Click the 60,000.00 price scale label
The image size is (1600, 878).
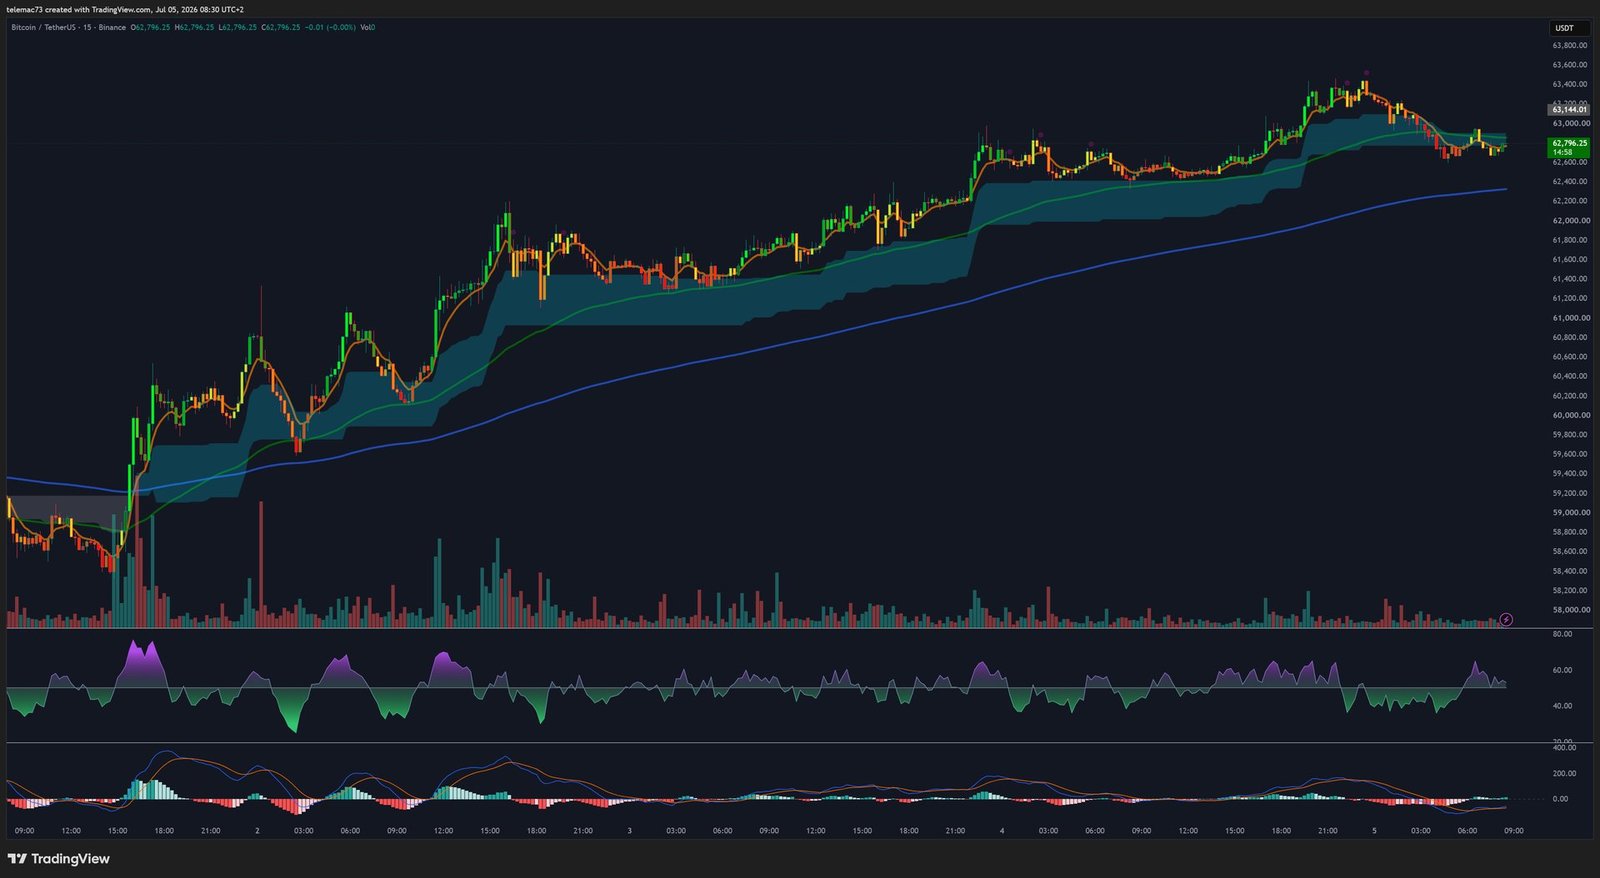(1570, 415)
